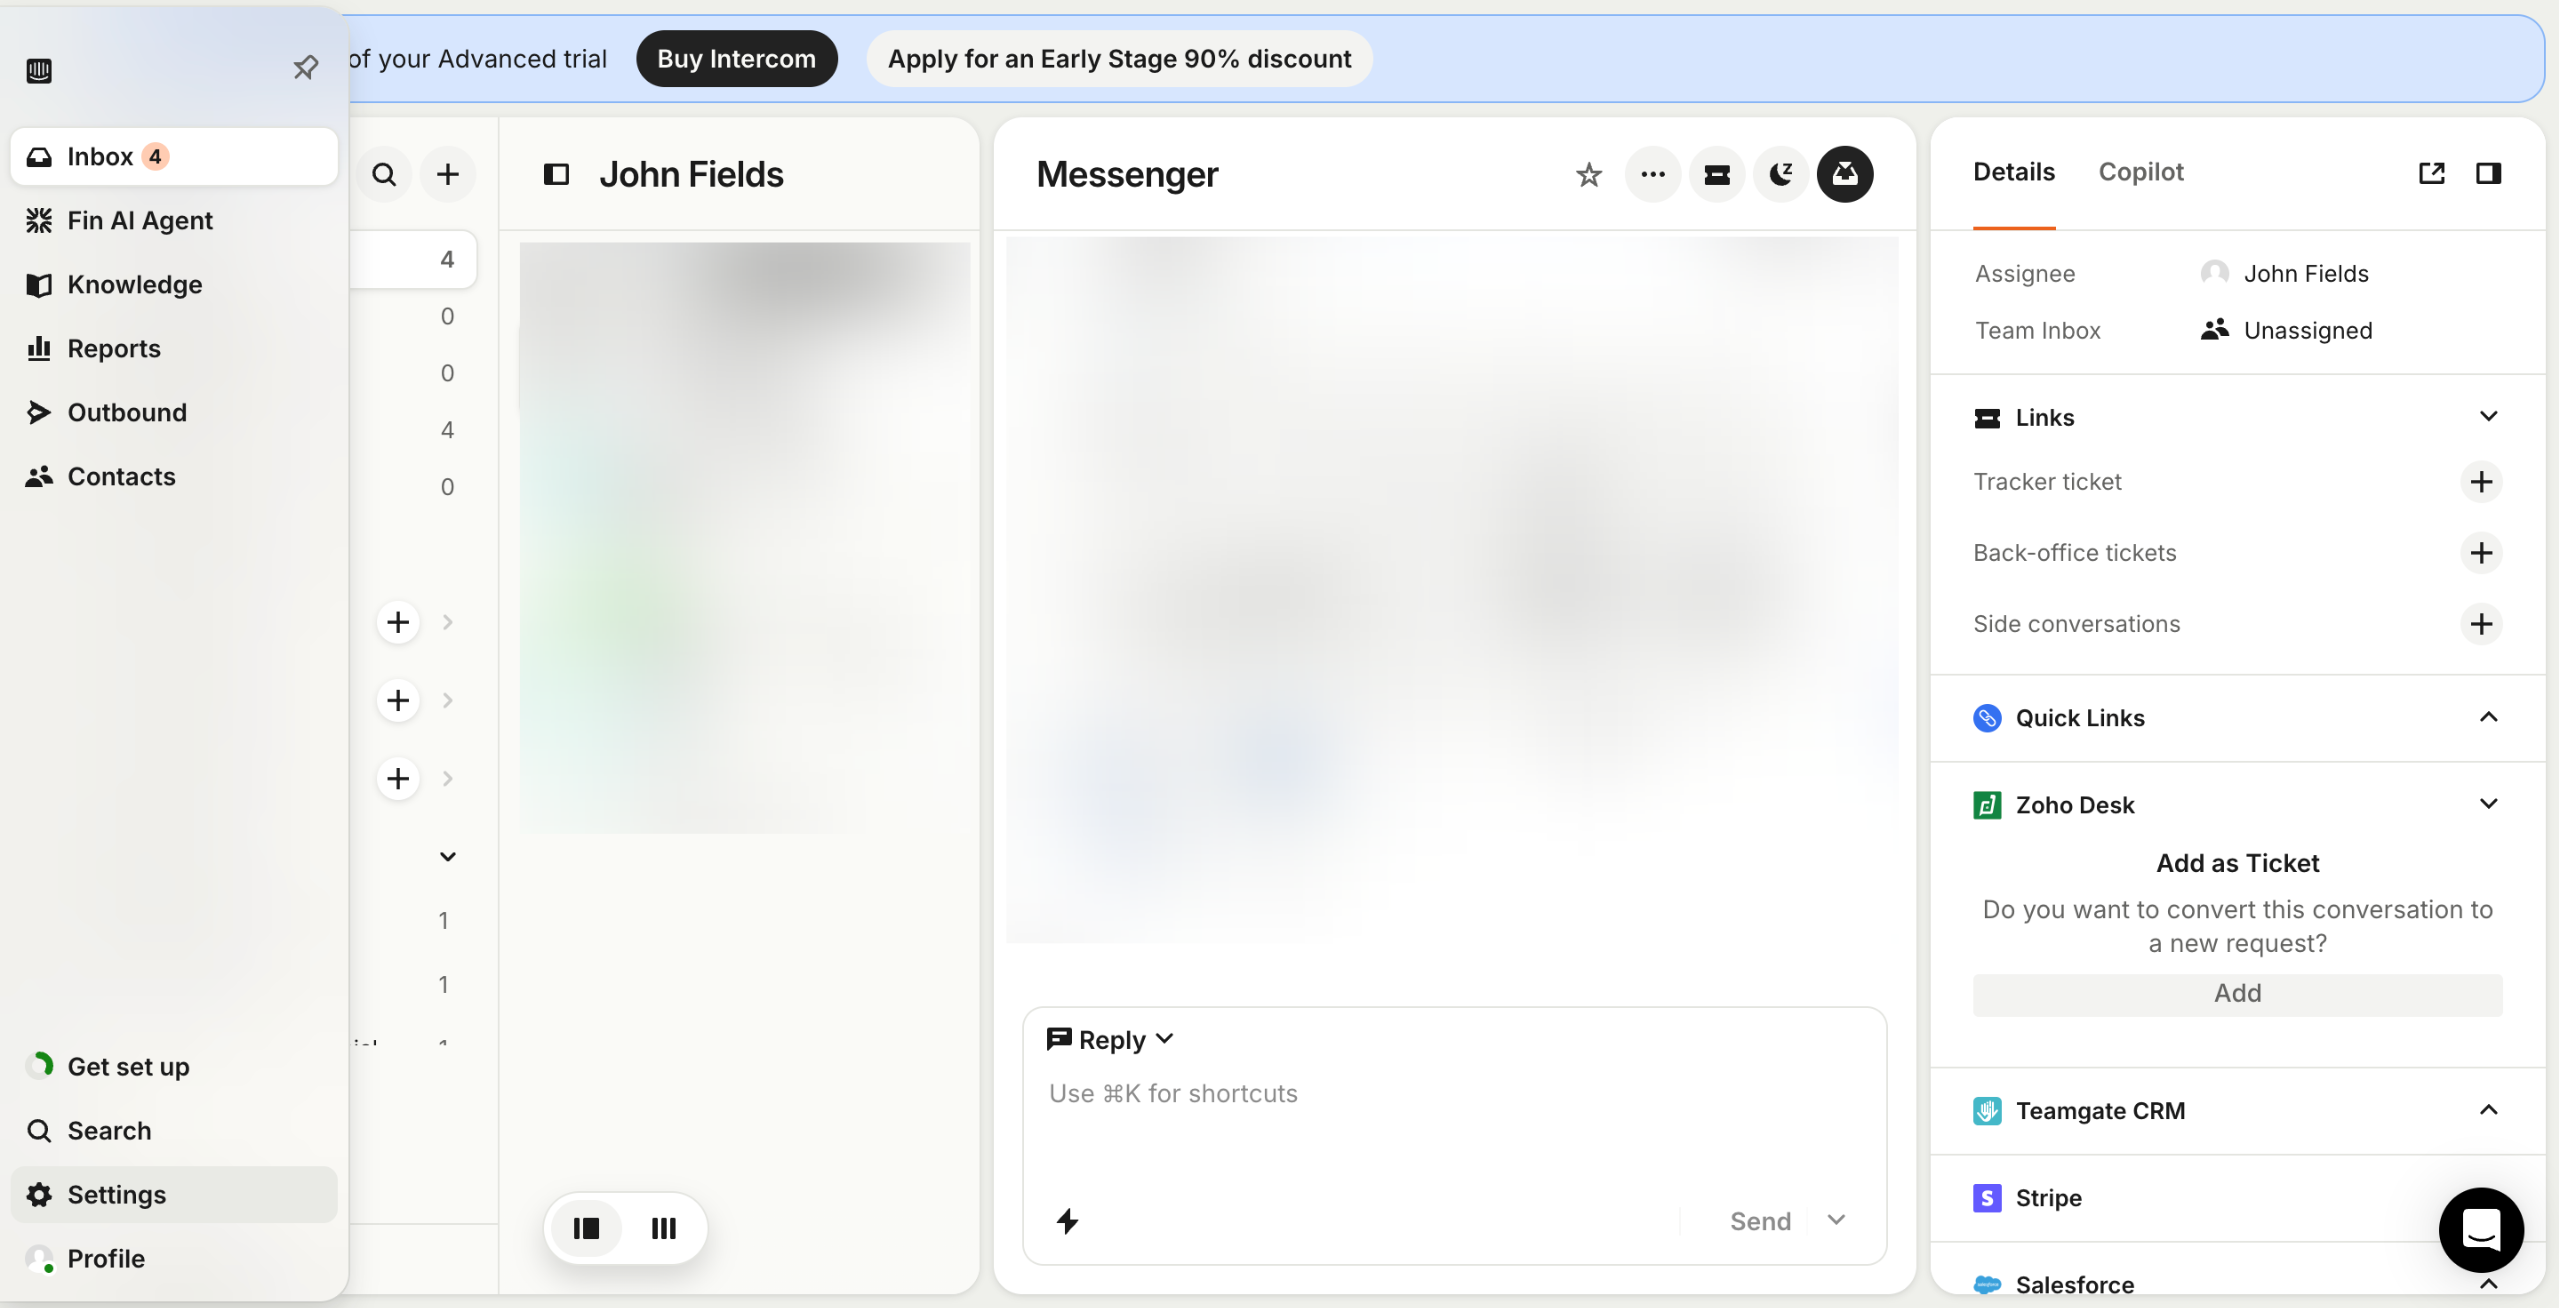The width and height of the screenshot is (2559, 1308).
Task: Switch to the Copilot tab
Action: (2140, 172)
